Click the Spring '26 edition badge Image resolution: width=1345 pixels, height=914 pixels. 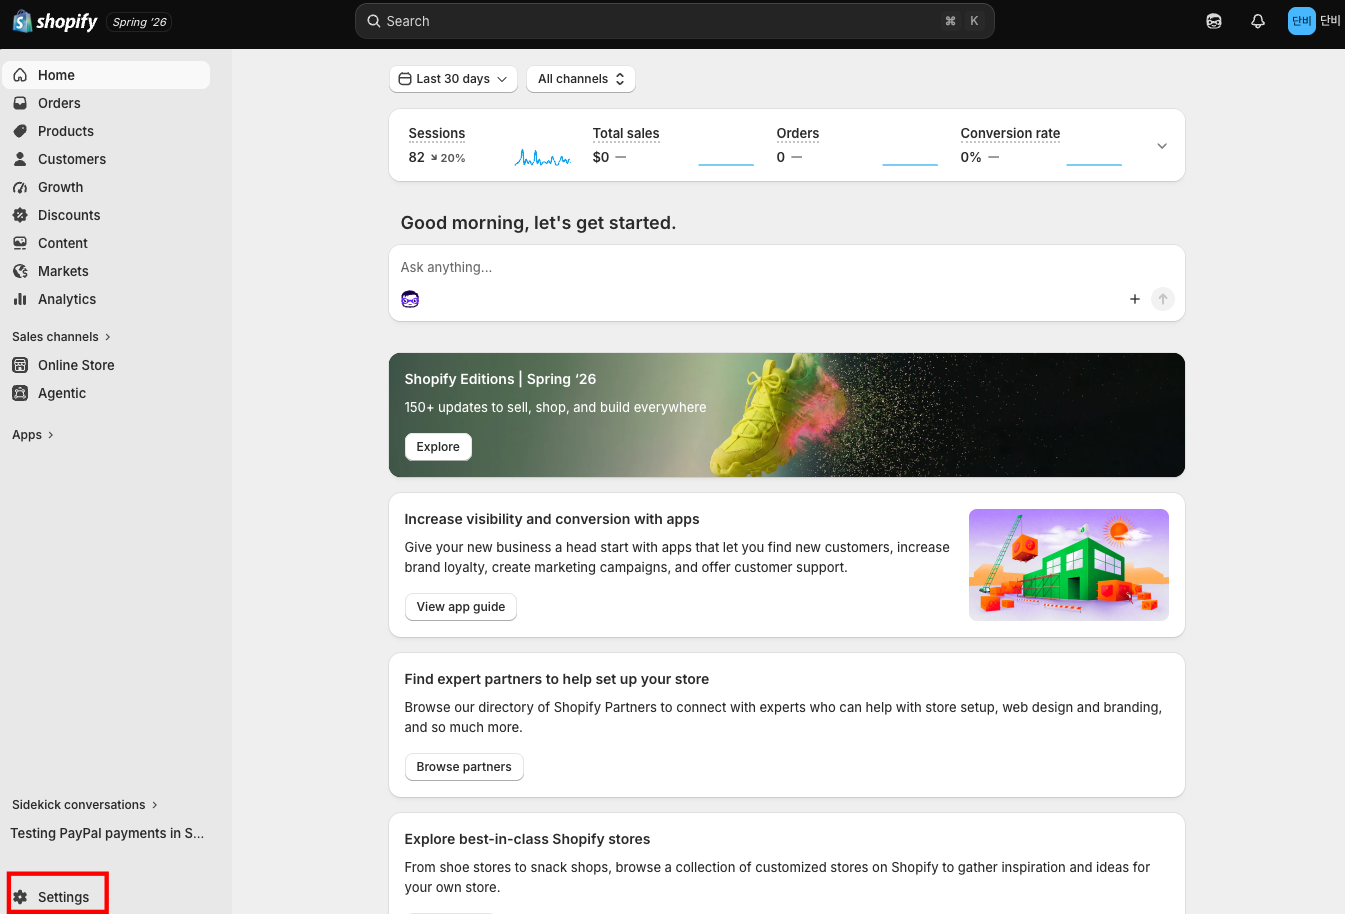click(139, 22)
